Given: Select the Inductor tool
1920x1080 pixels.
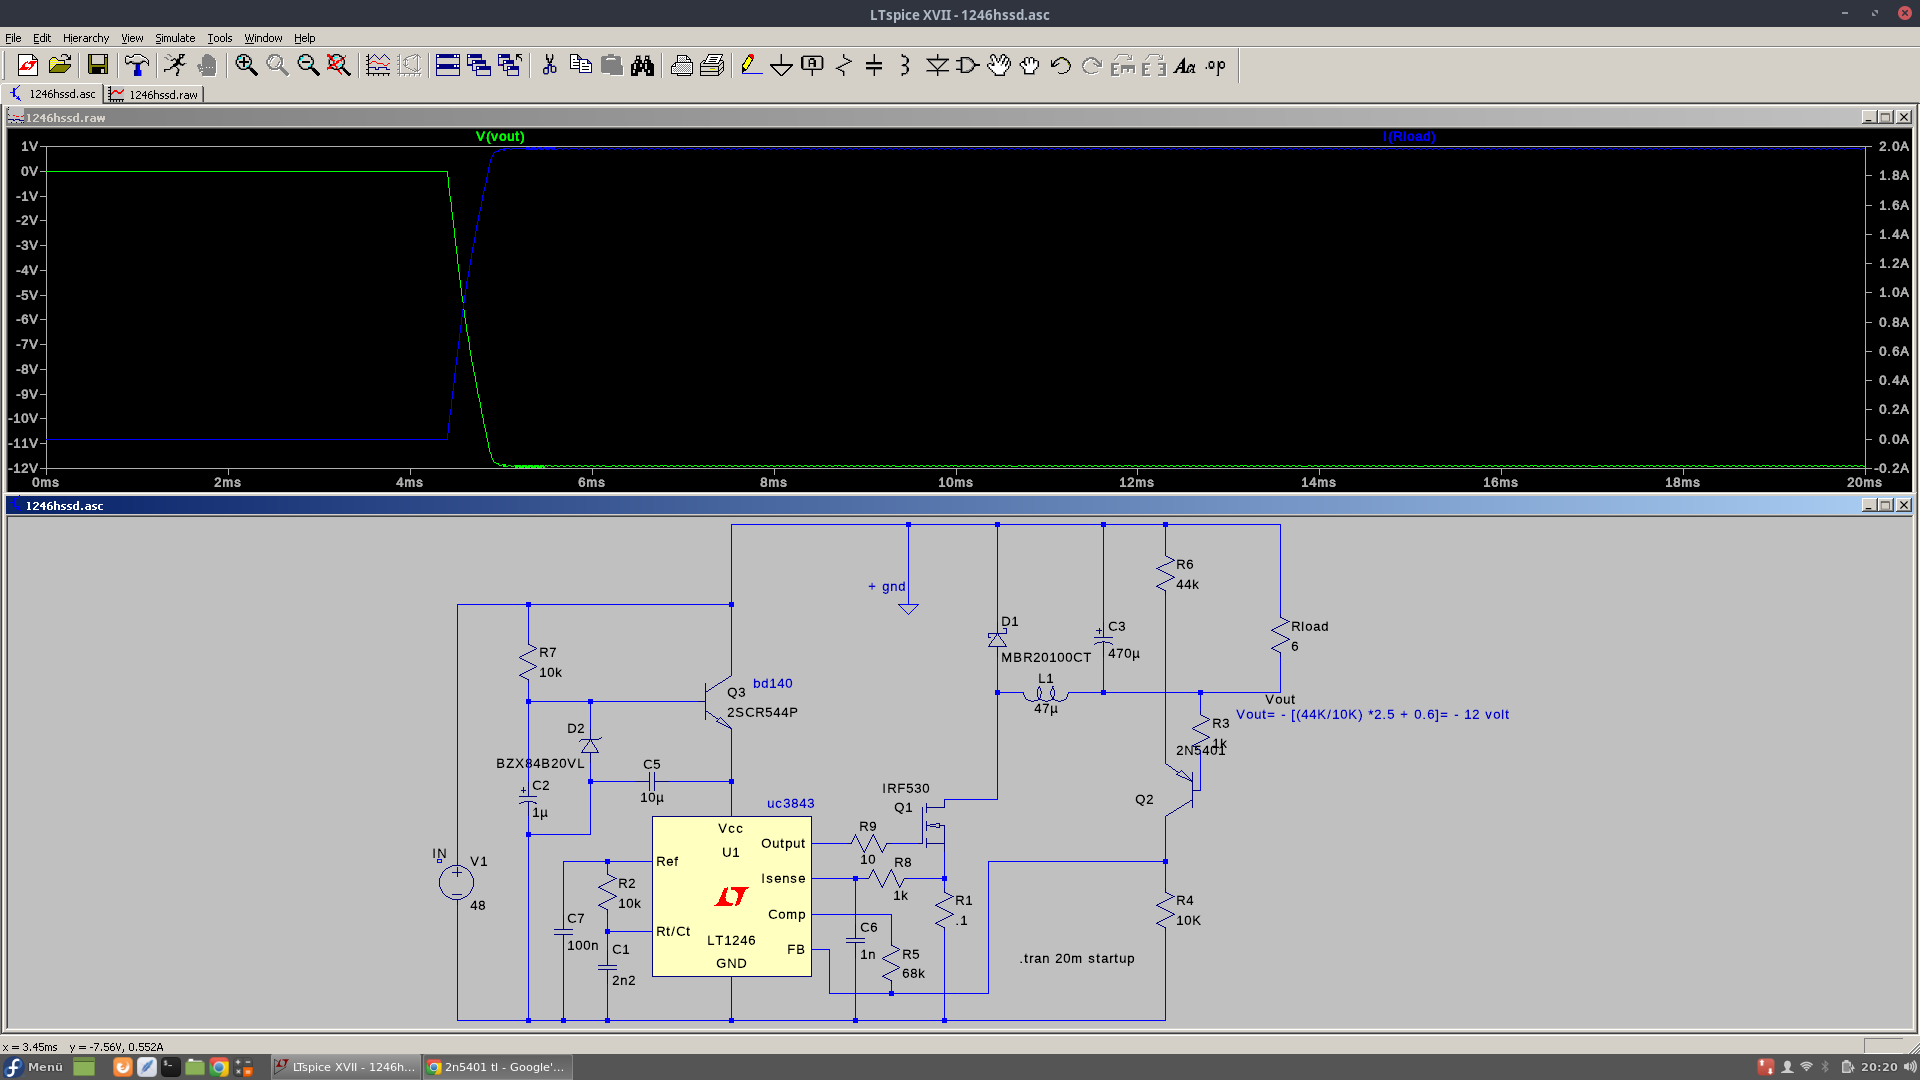Looking at the screenshot, I should coord(905,65).
